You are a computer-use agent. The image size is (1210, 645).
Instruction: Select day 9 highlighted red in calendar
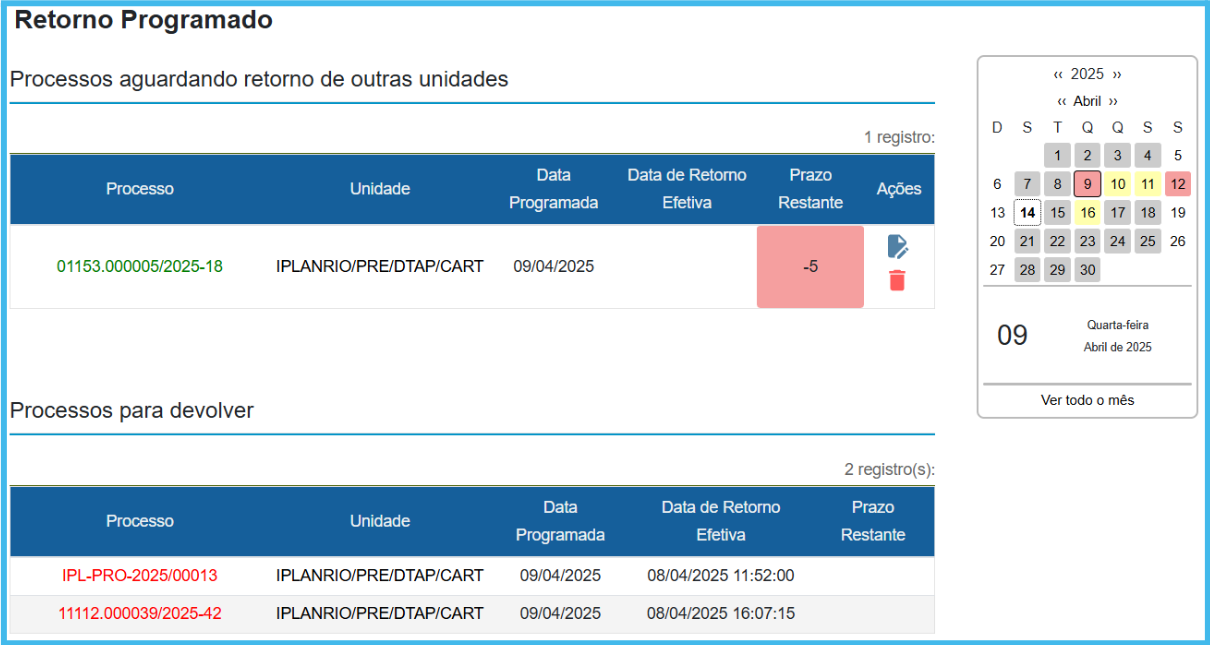tap(1087, 184)
